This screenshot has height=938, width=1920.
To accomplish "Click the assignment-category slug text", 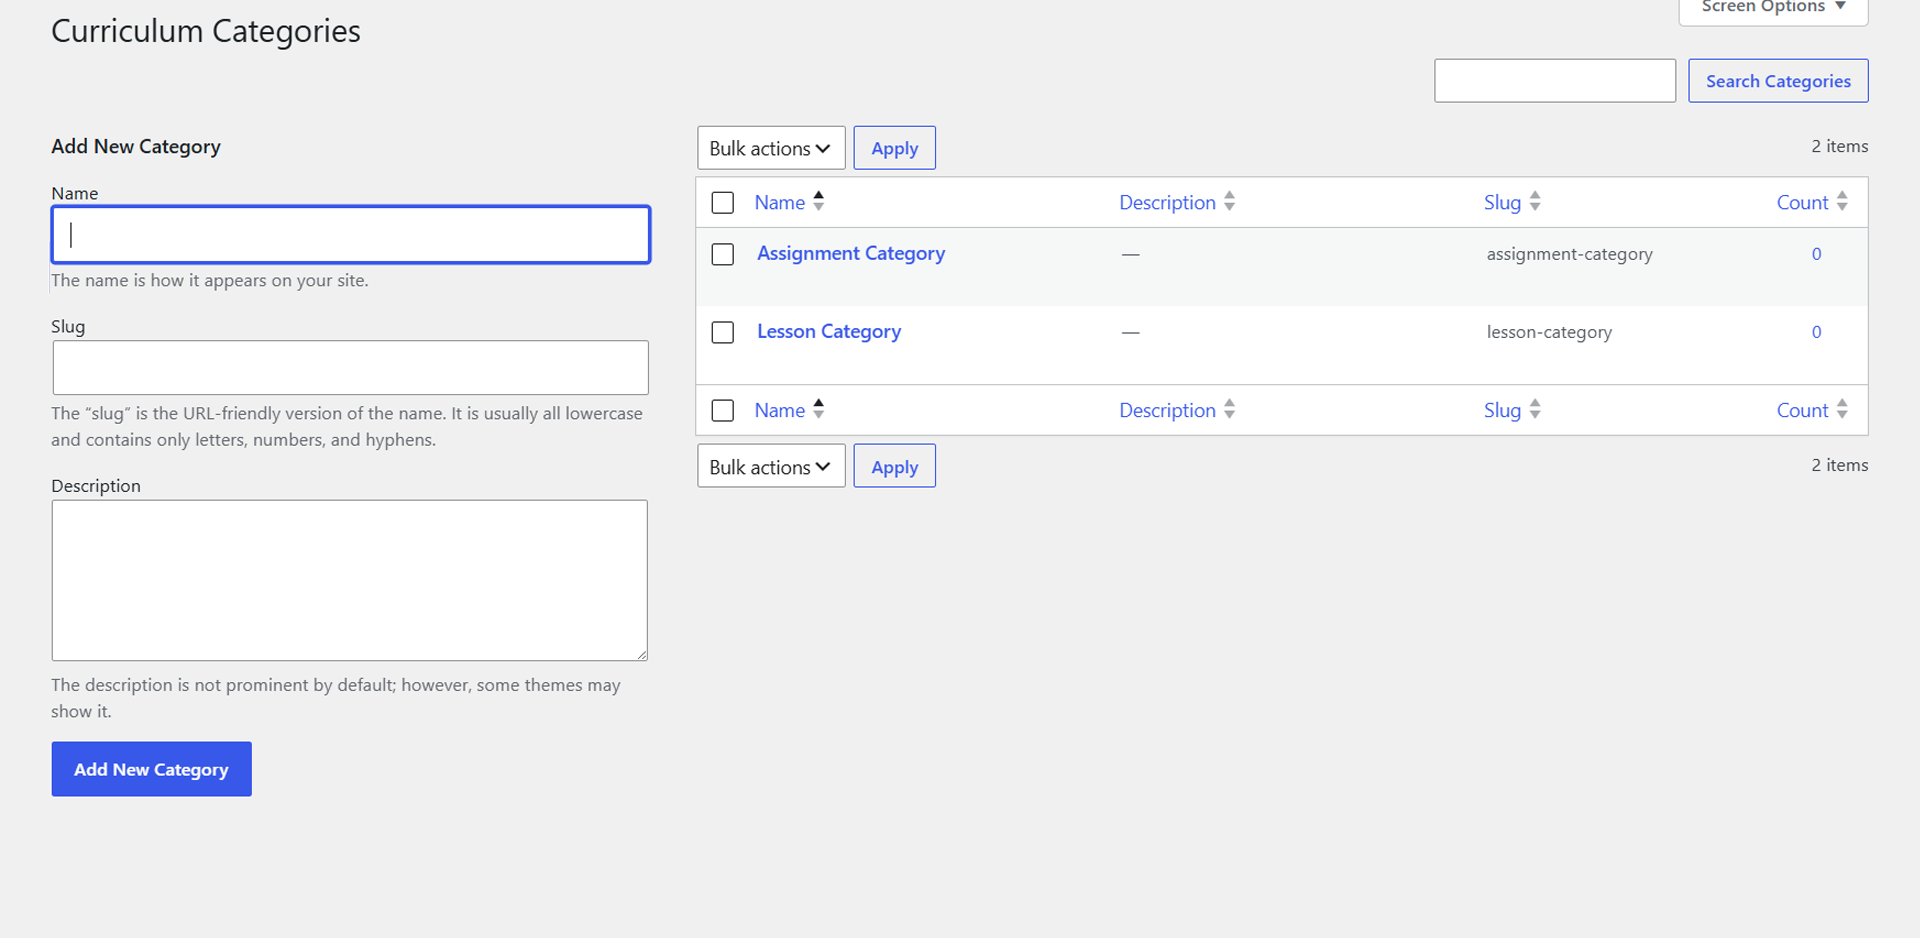I will [1569, 254].
